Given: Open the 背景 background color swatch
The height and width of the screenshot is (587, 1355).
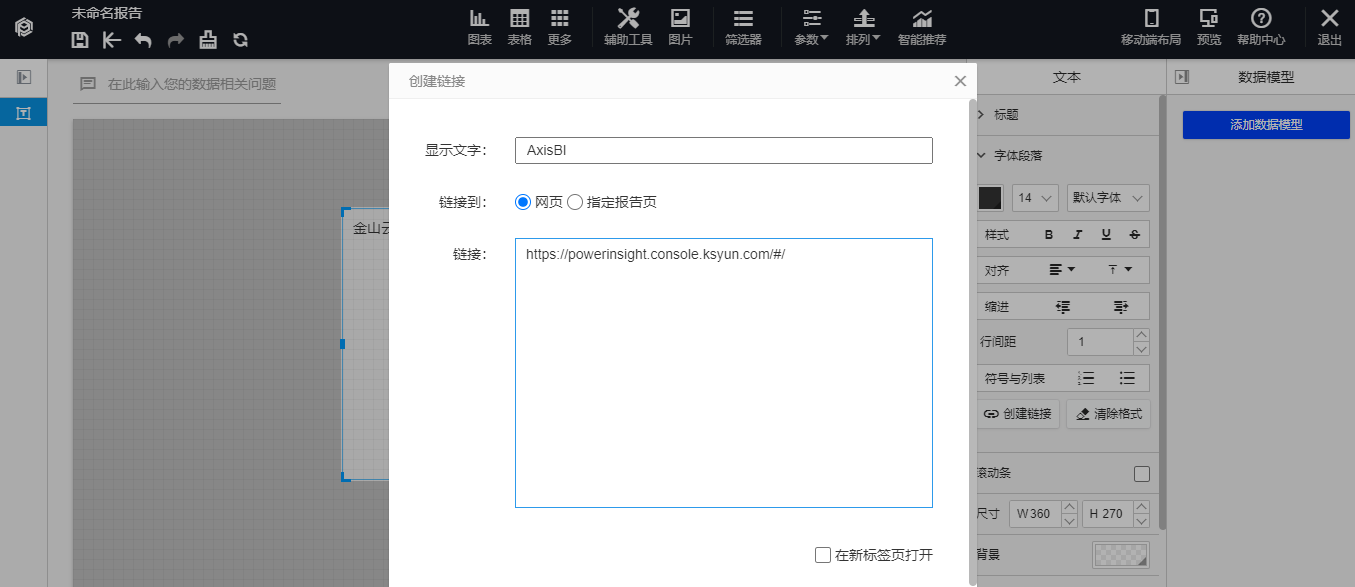Looking at the screenshot, I should click(1121, 555).
